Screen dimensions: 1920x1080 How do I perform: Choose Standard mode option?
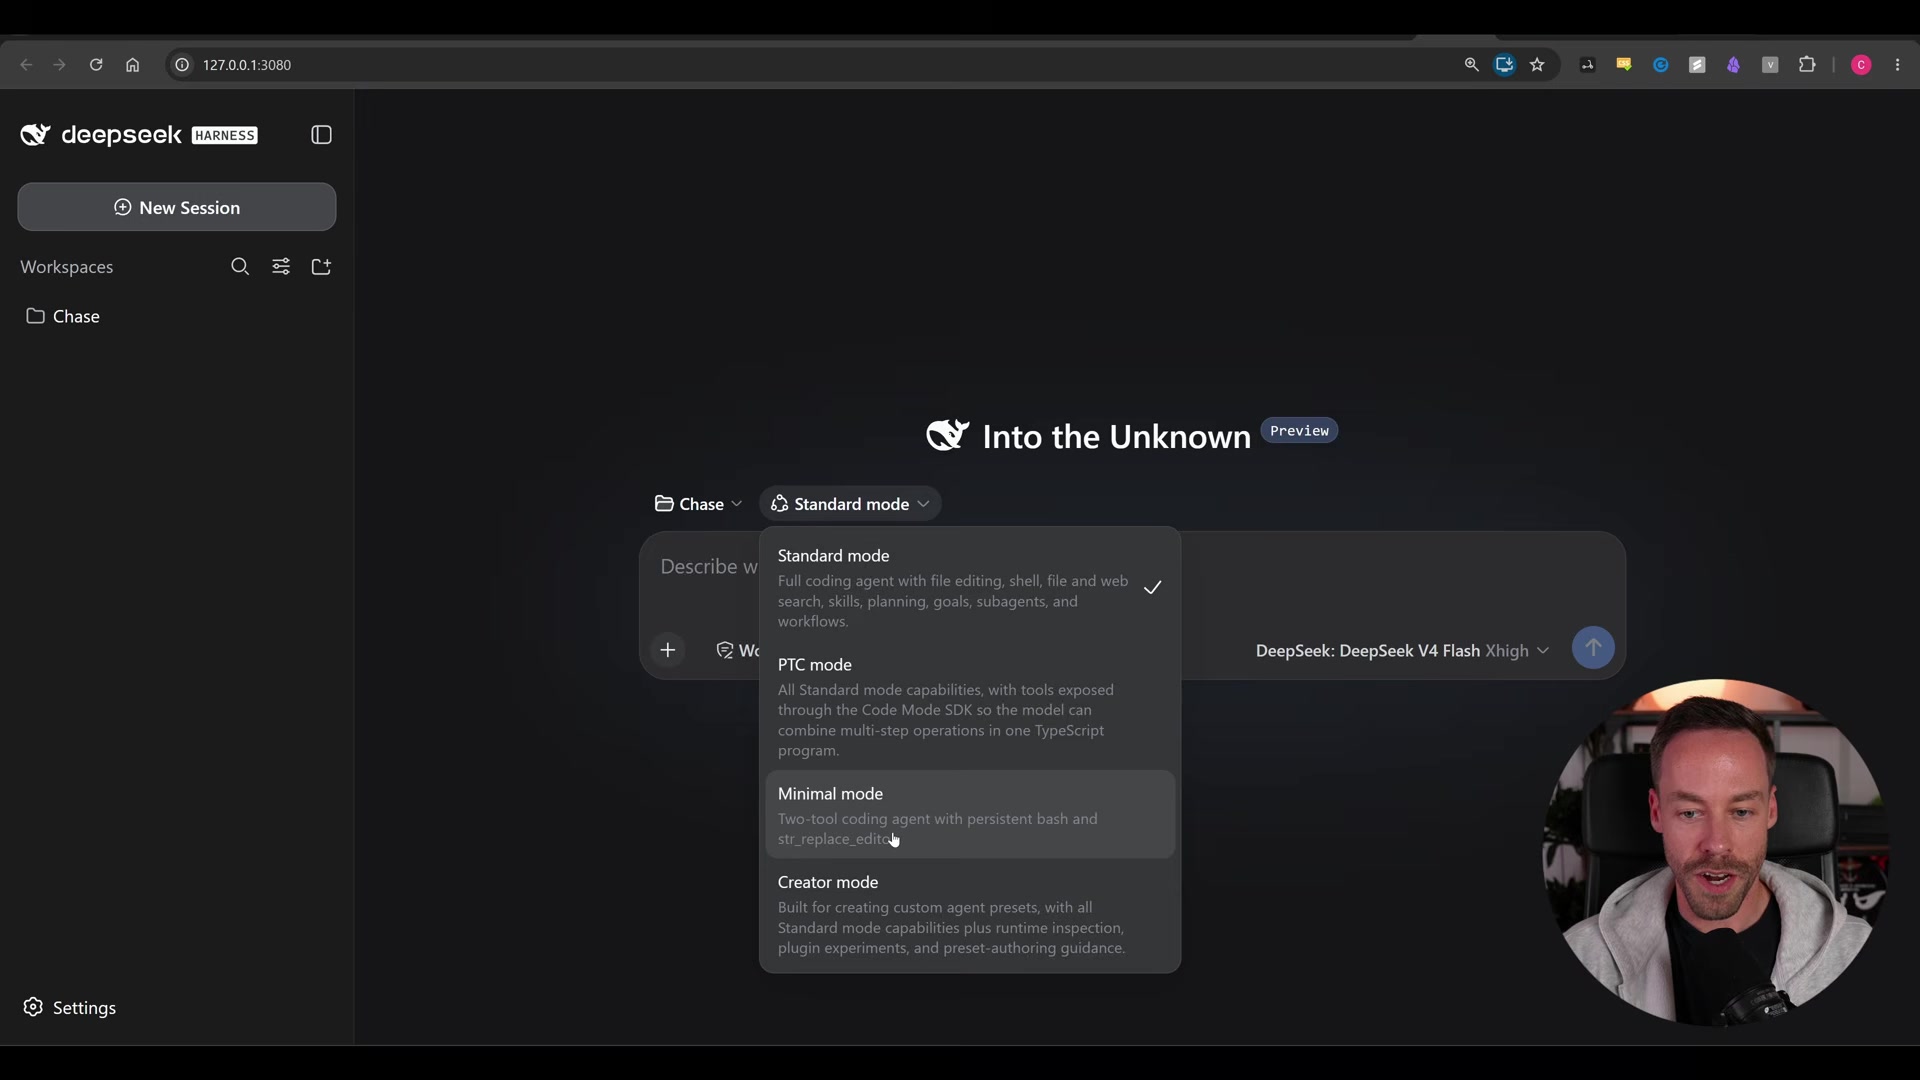pyautogui.click(x=970, y=587)
